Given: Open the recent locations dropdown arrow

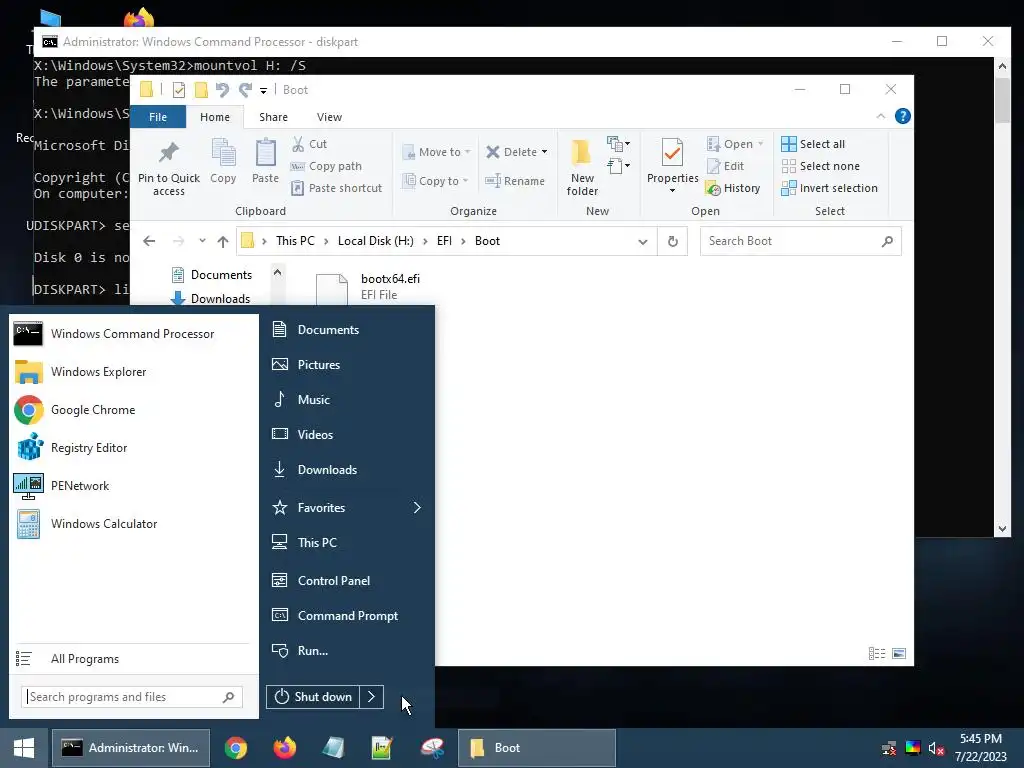Looking at the screenshot, I should click(202, 241).
